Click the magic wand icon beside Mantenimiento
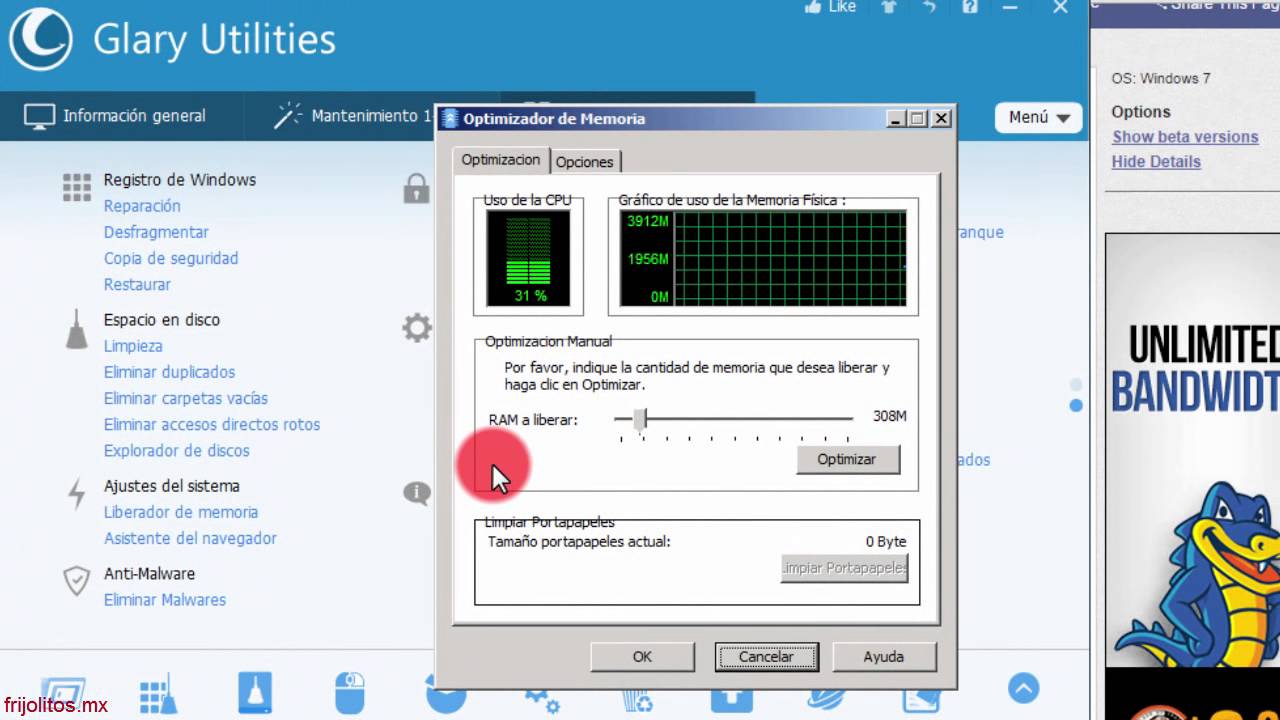Screen dimensions: 1280x720 pyautogui.click(x=288, y=116)
